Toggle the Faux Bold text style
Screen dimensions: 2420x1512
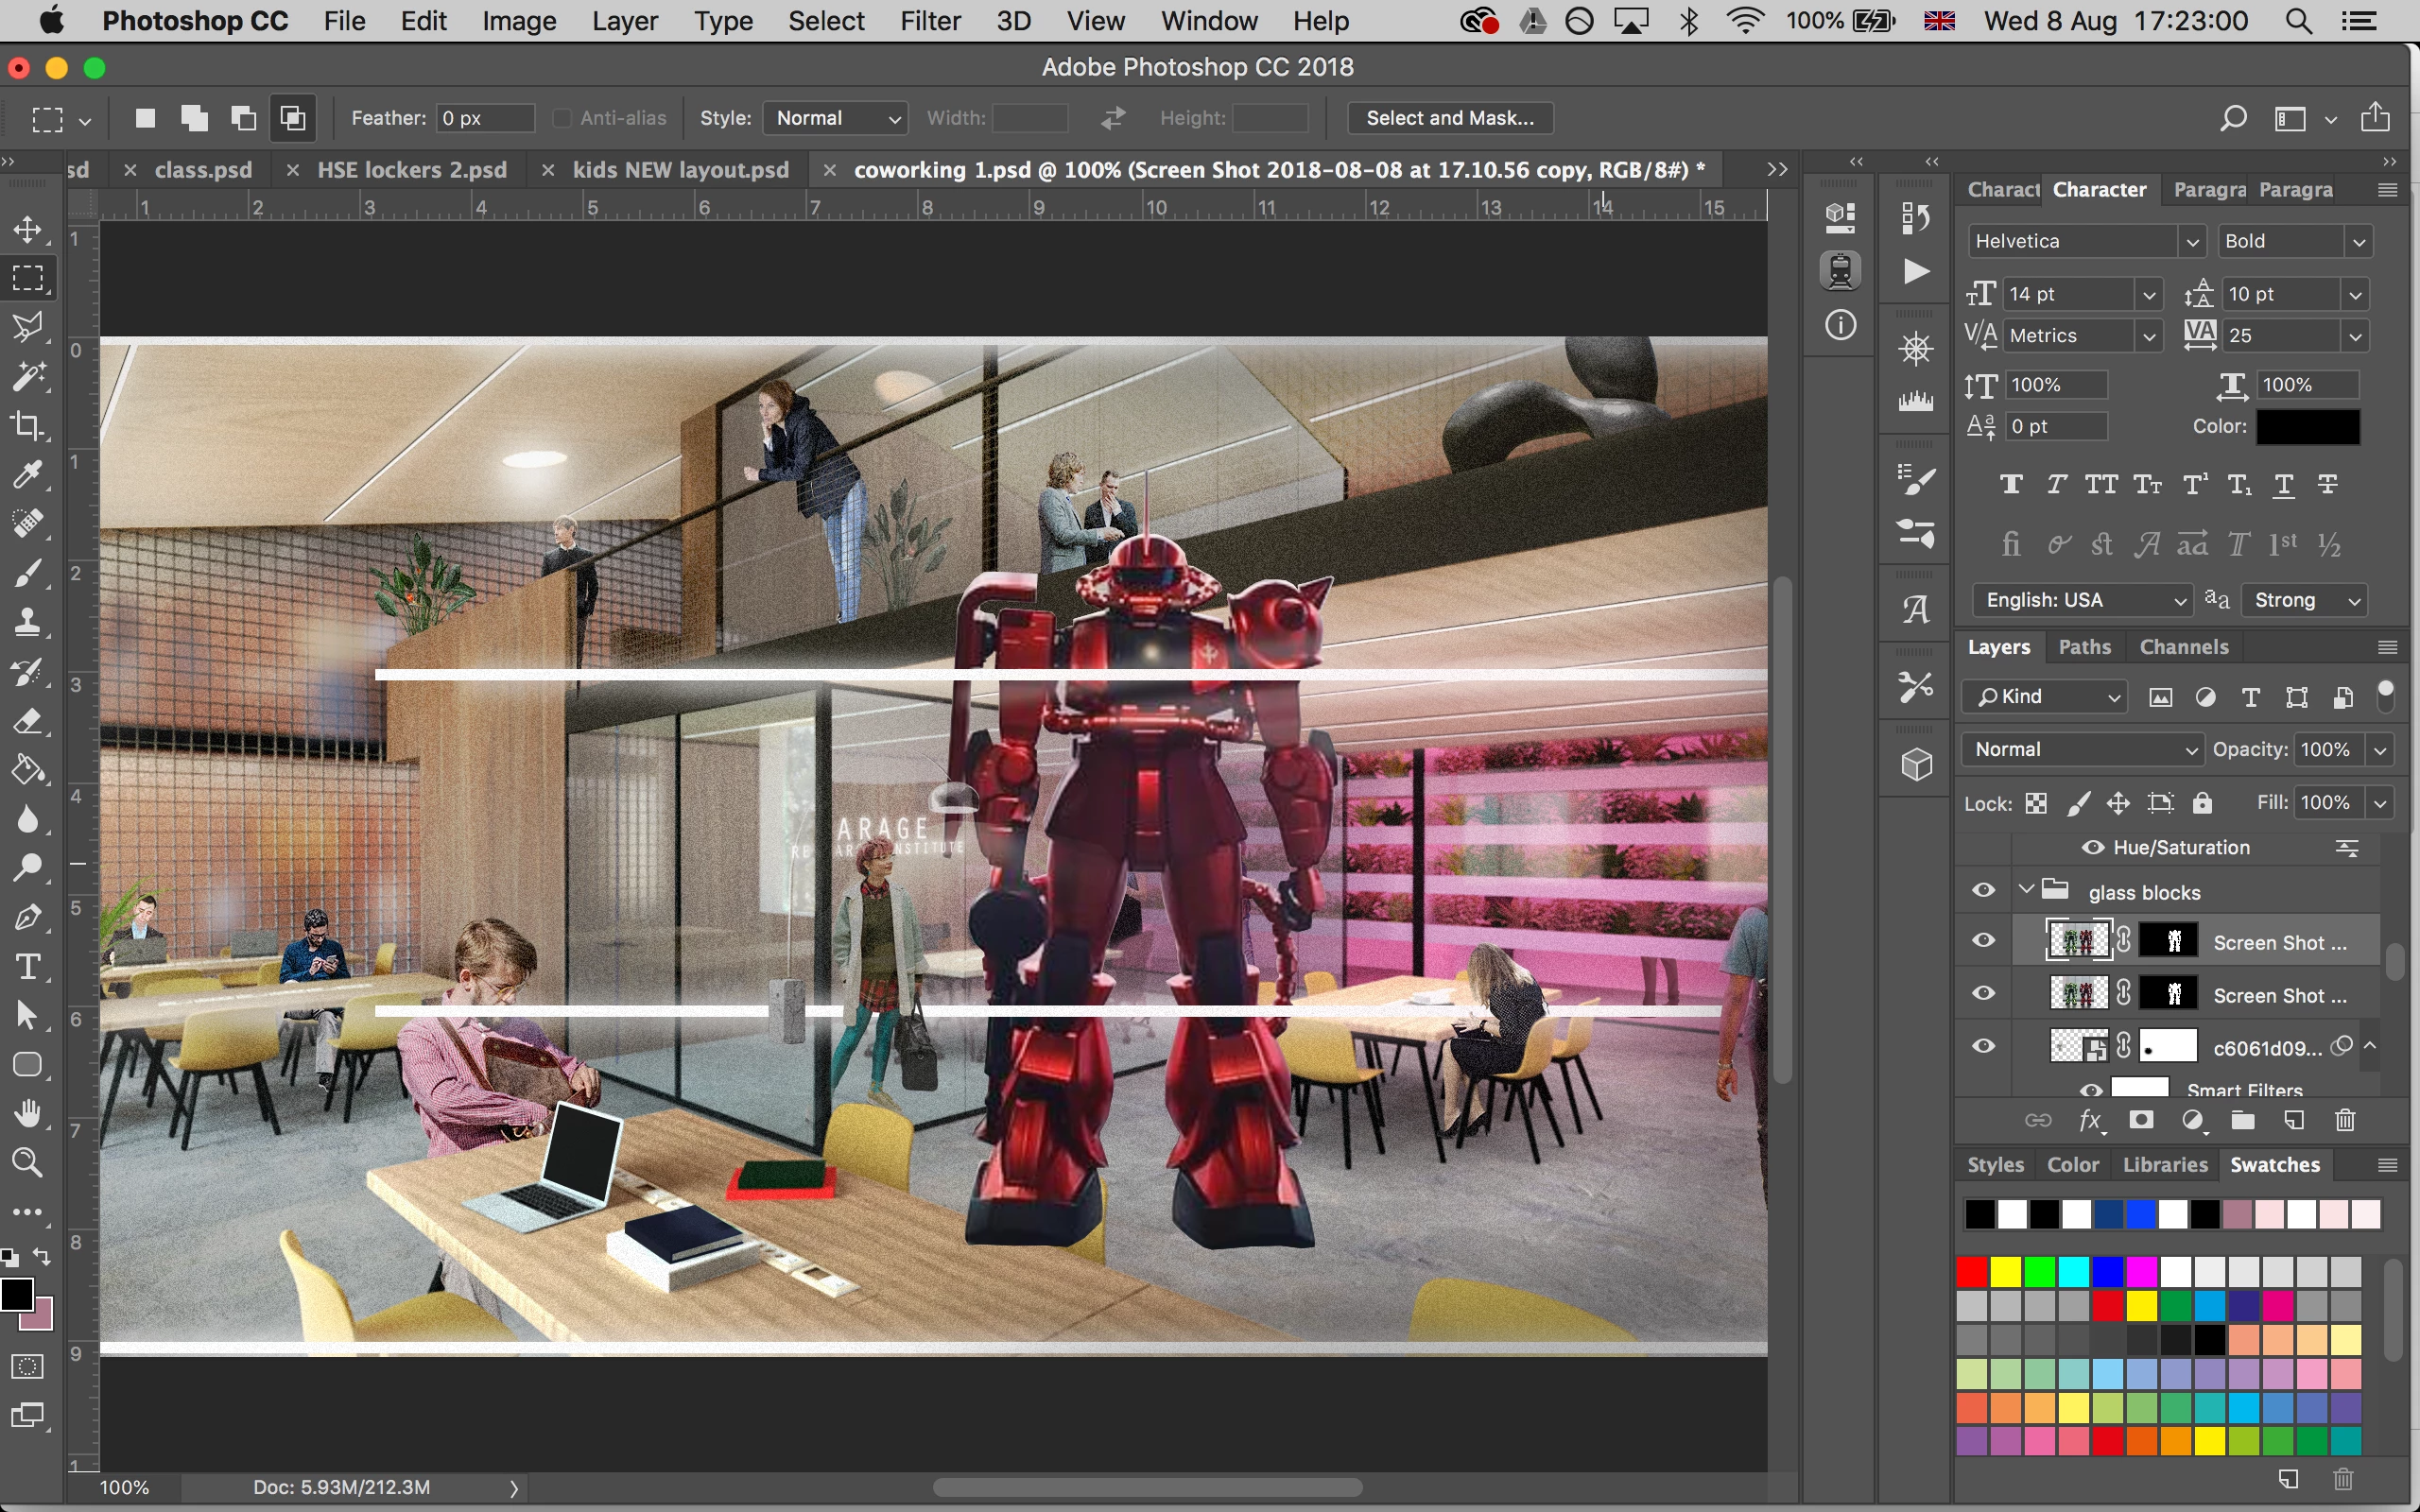pyautogui.click(x=2011, y=485)
